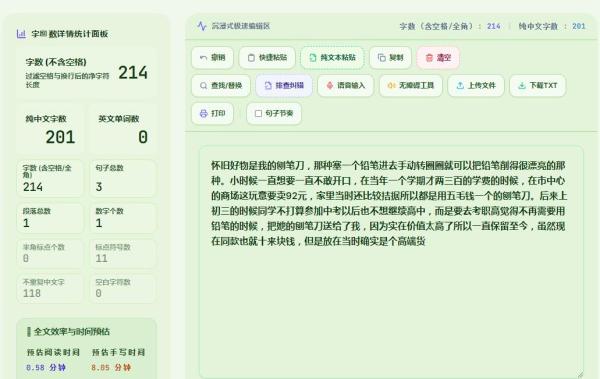The width and height of the screenshot is (600, 379).
Task: Click the 英文单词数 card showing 0
Action: [x=123, y=129]
